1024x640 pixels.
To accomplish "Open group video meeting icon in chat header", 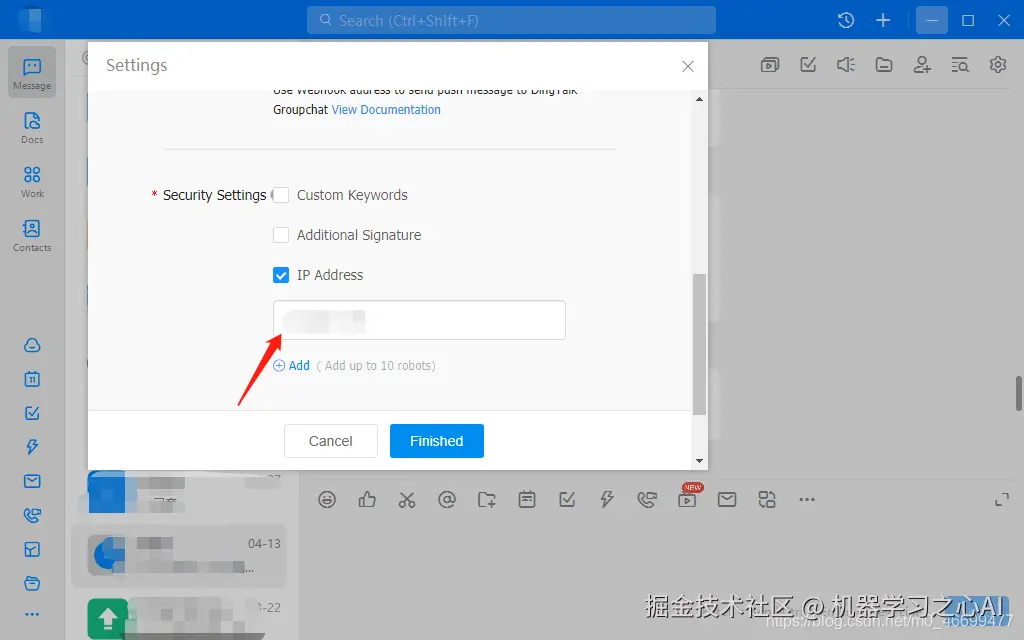I will [x=770, y=65].
